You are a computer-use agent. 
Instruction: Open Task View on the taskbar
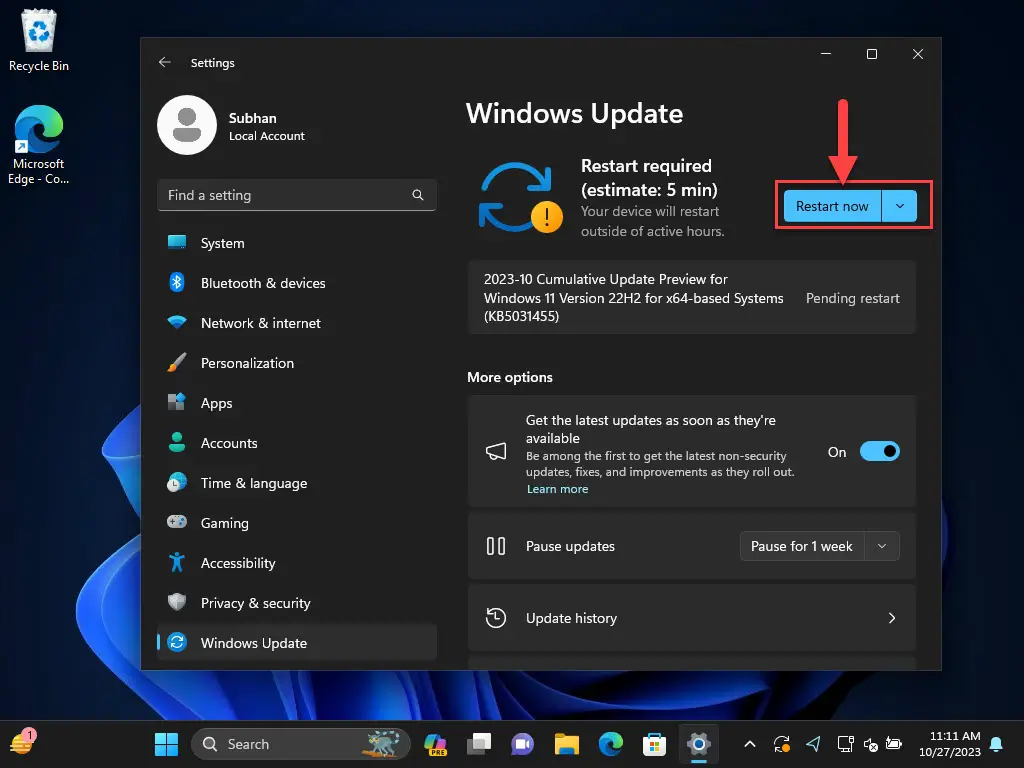pos(479,744)
